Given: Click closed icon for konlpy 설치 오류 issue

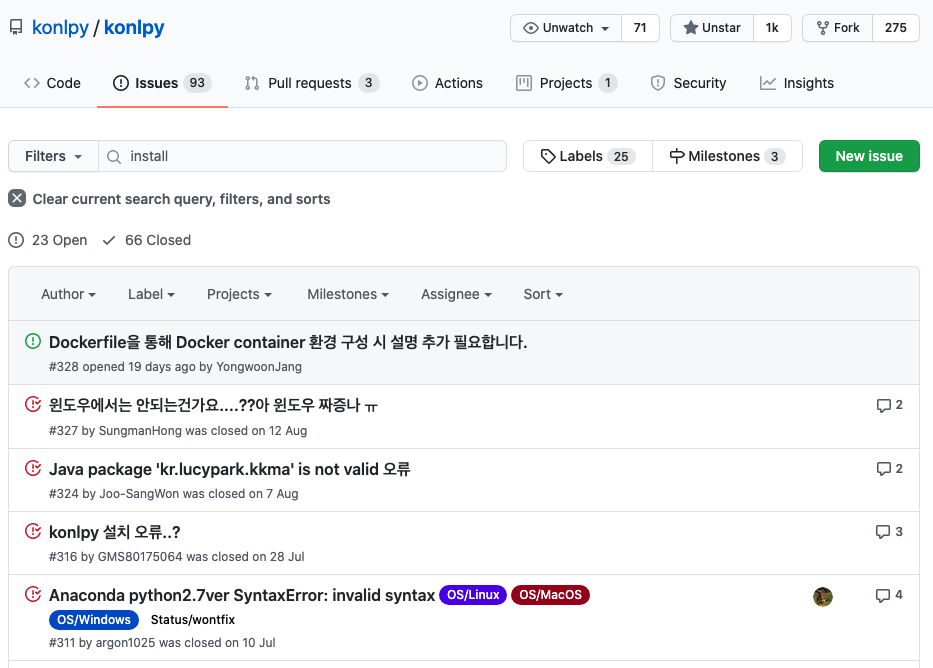Looking at the screenshot, I should (x=33, y=531).
